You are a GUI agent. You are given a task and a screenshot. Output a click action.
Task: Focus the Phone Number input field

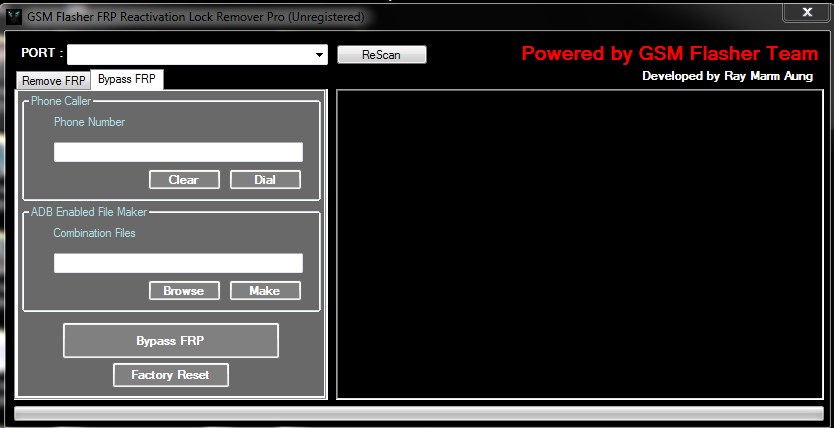(178, 152)
